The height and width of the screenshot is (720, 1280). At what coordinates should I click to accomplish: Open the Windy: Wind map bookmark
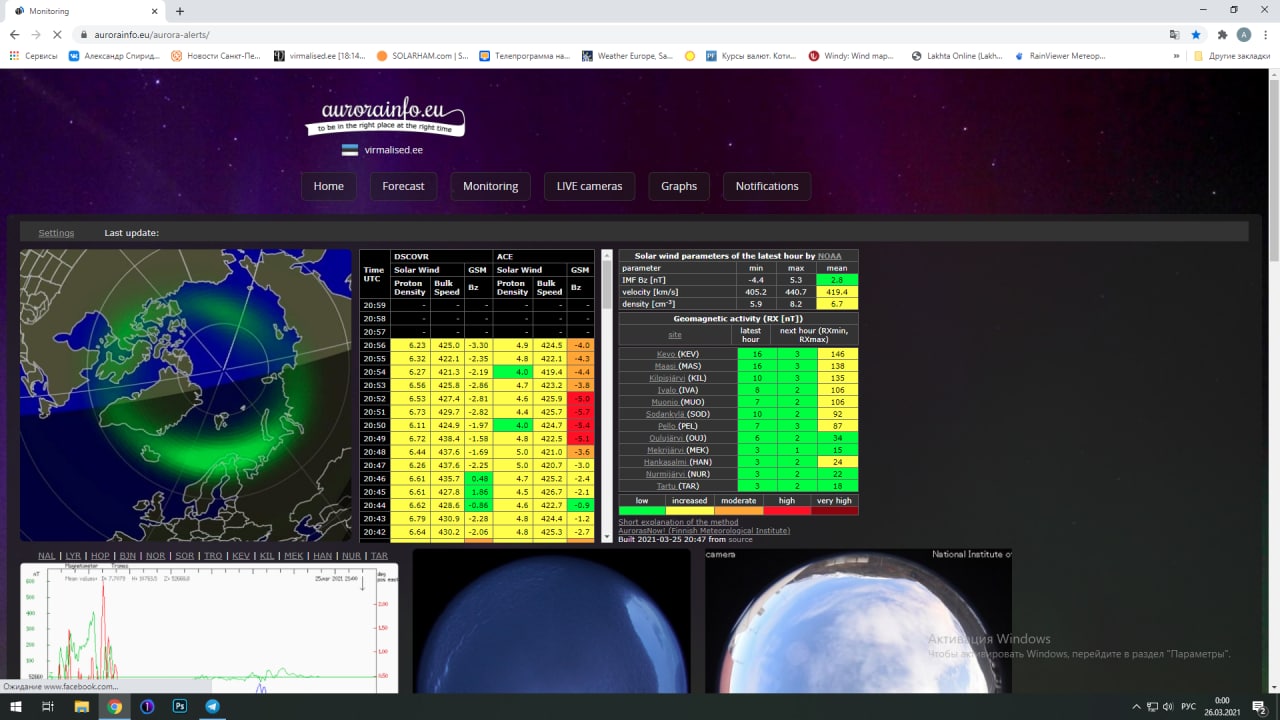[852, 56]
